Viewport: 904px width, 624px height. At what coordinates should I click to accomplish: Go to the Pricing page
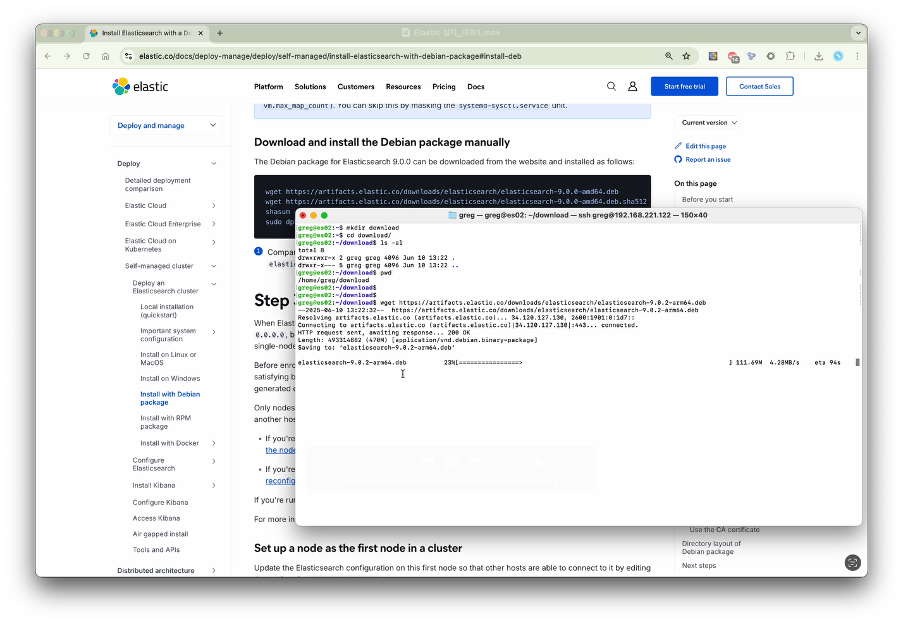point(444,87)
